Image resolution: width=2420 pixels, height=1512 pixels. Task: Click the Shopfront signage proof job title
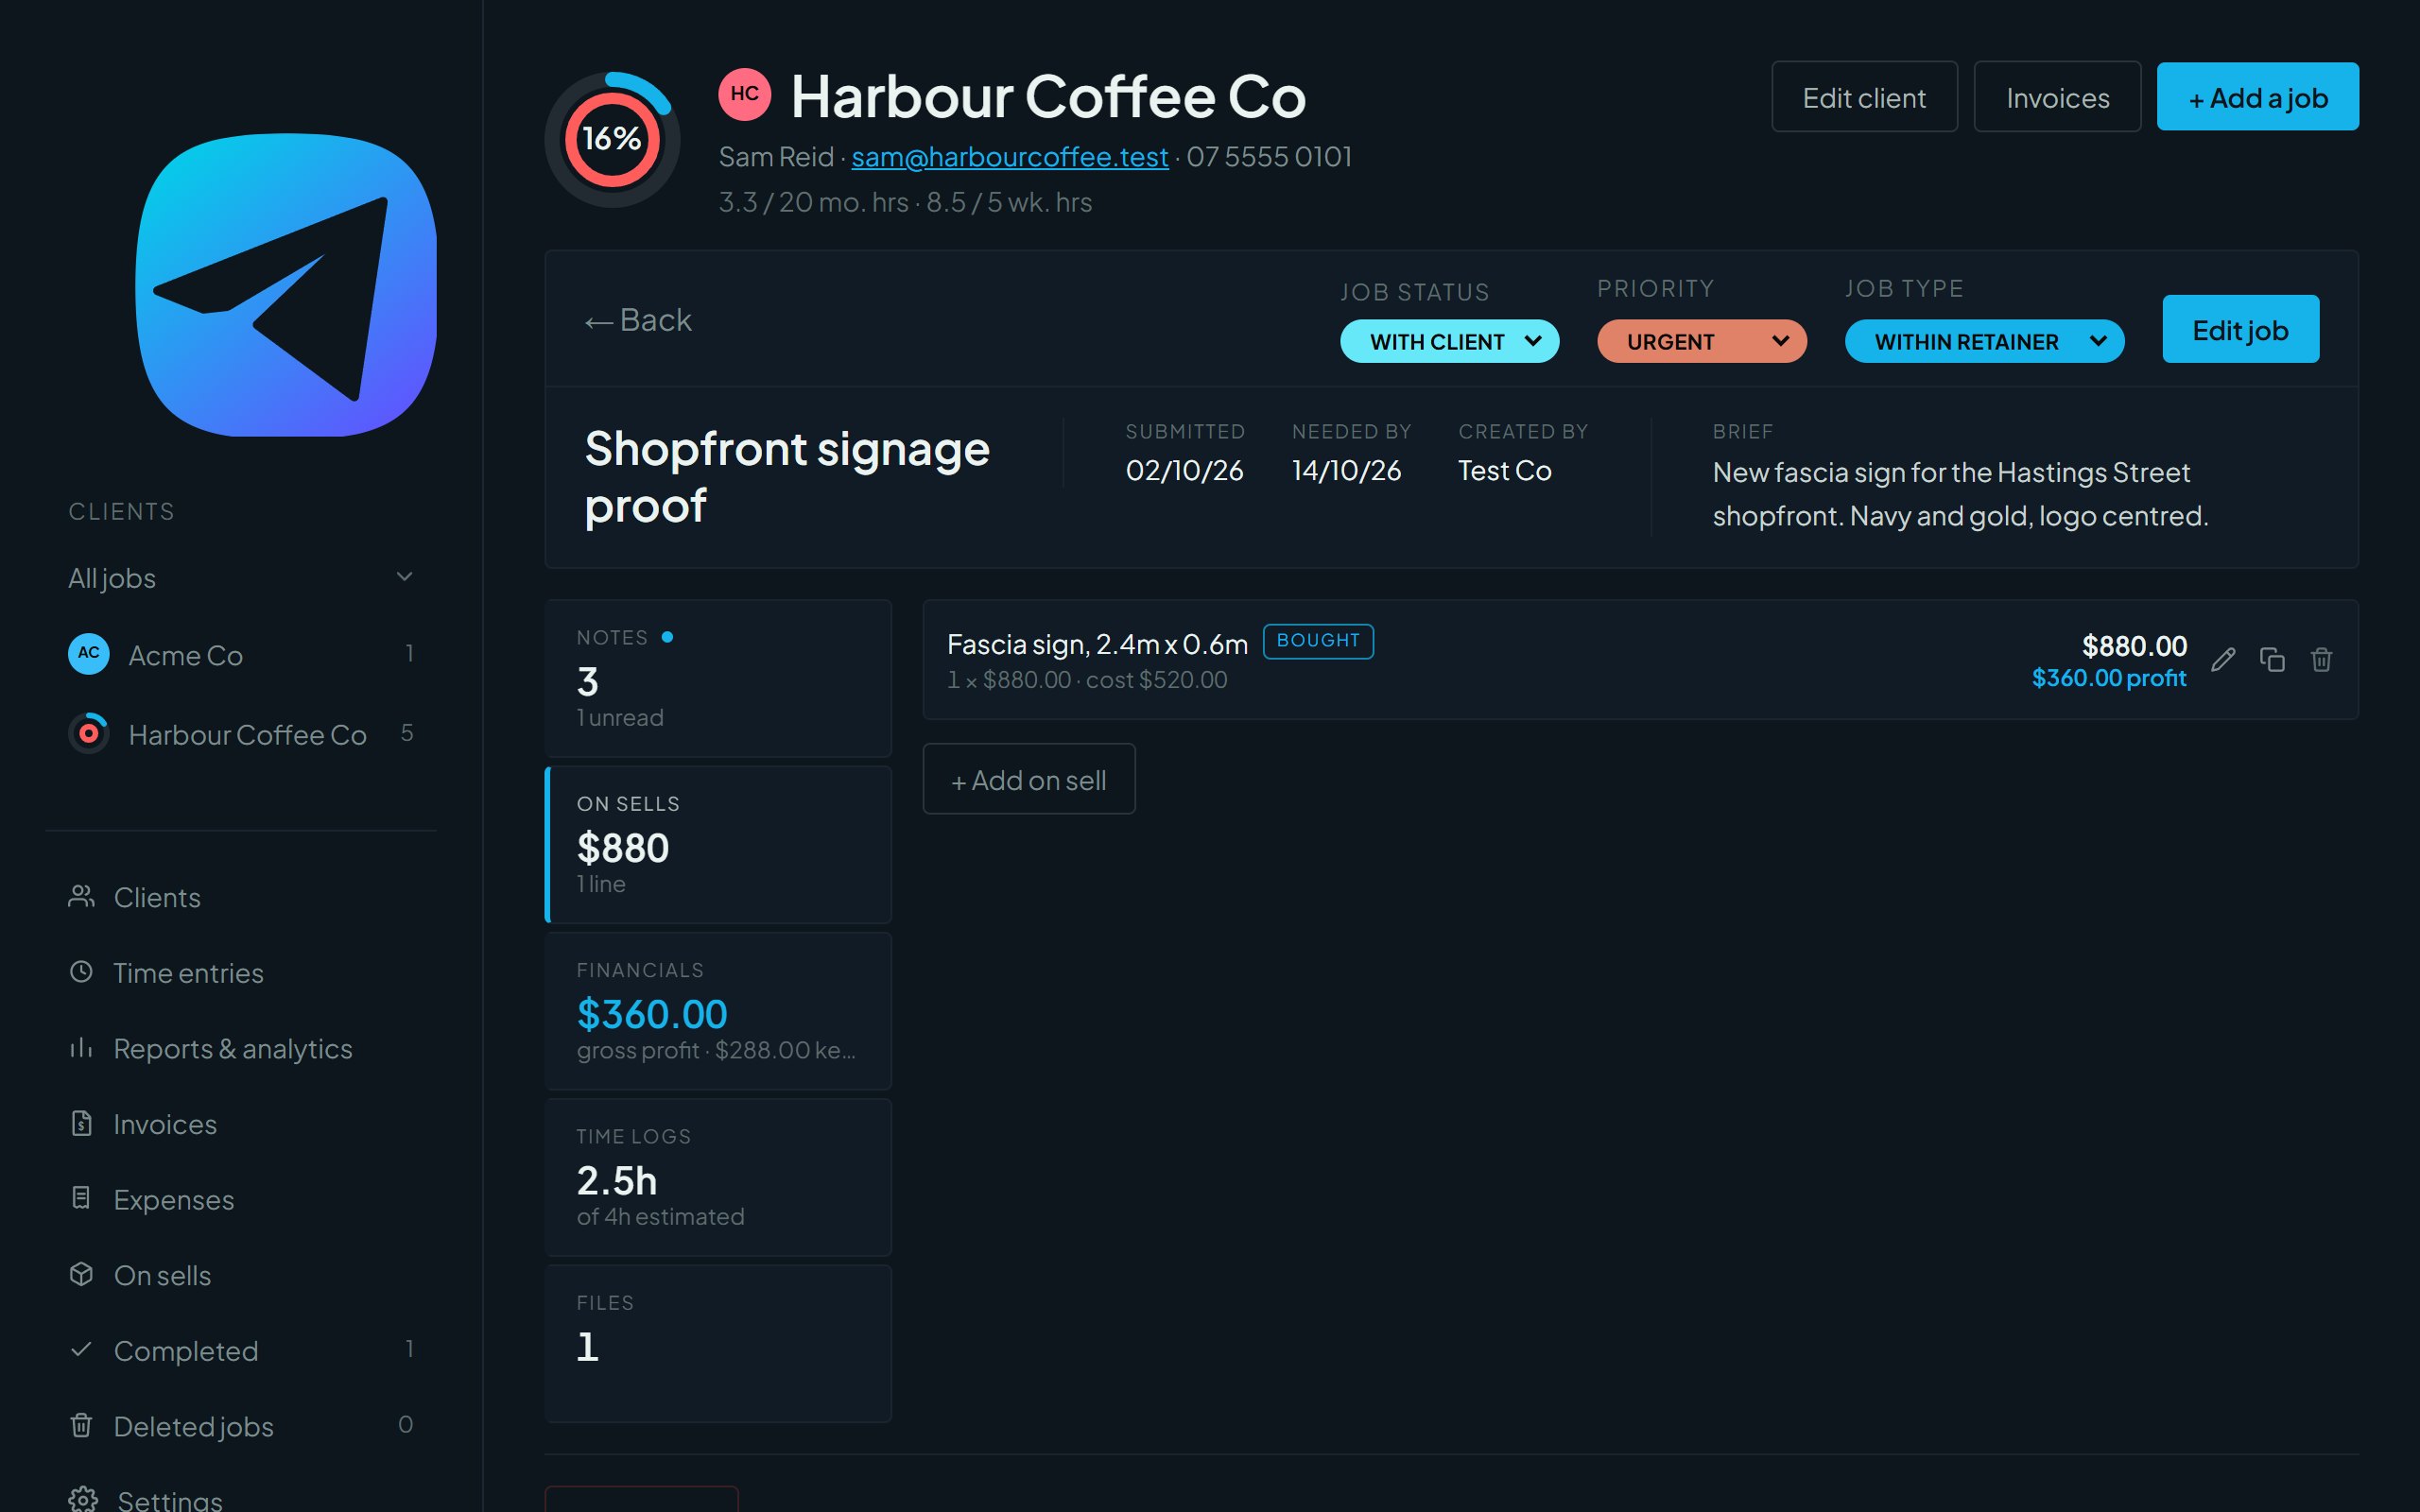pyautogui.click(x=787, y=477)
